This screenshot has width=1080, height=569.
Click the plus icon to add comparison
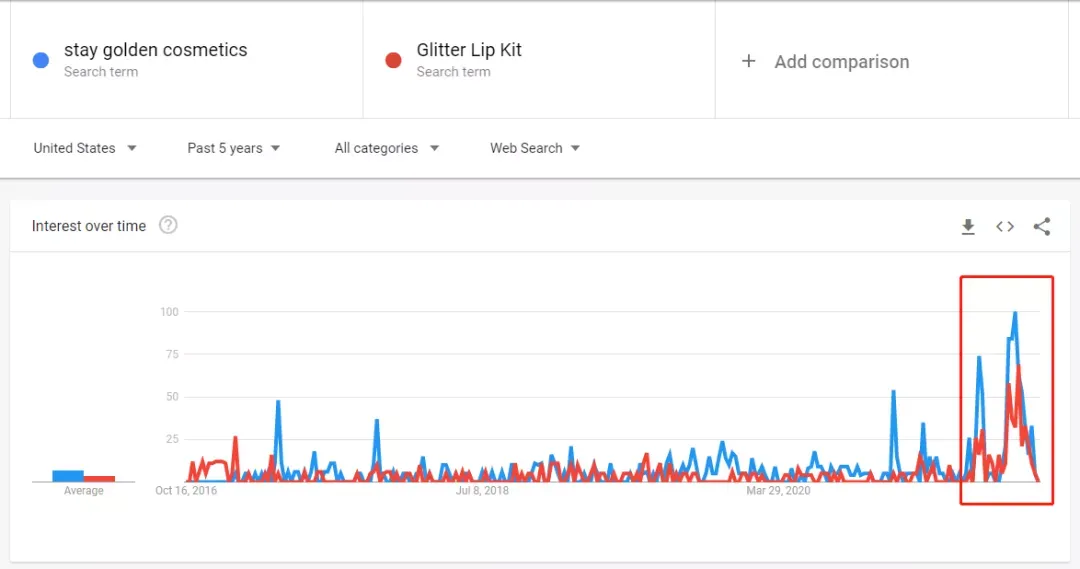coord(749,61)
